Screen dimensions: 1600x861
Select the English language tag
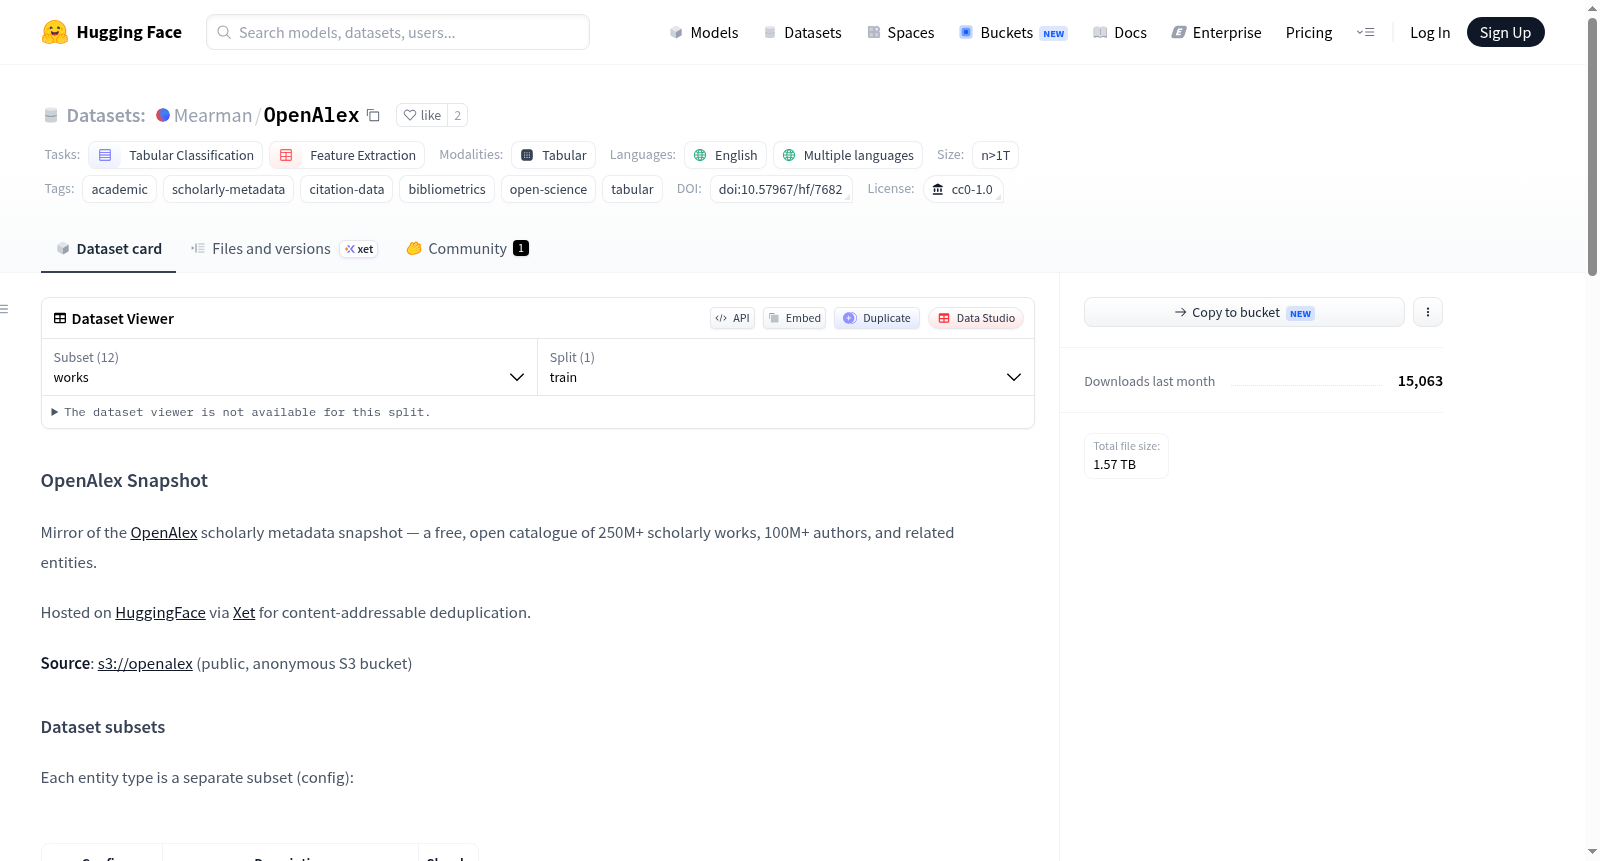[x=726, y=155]
